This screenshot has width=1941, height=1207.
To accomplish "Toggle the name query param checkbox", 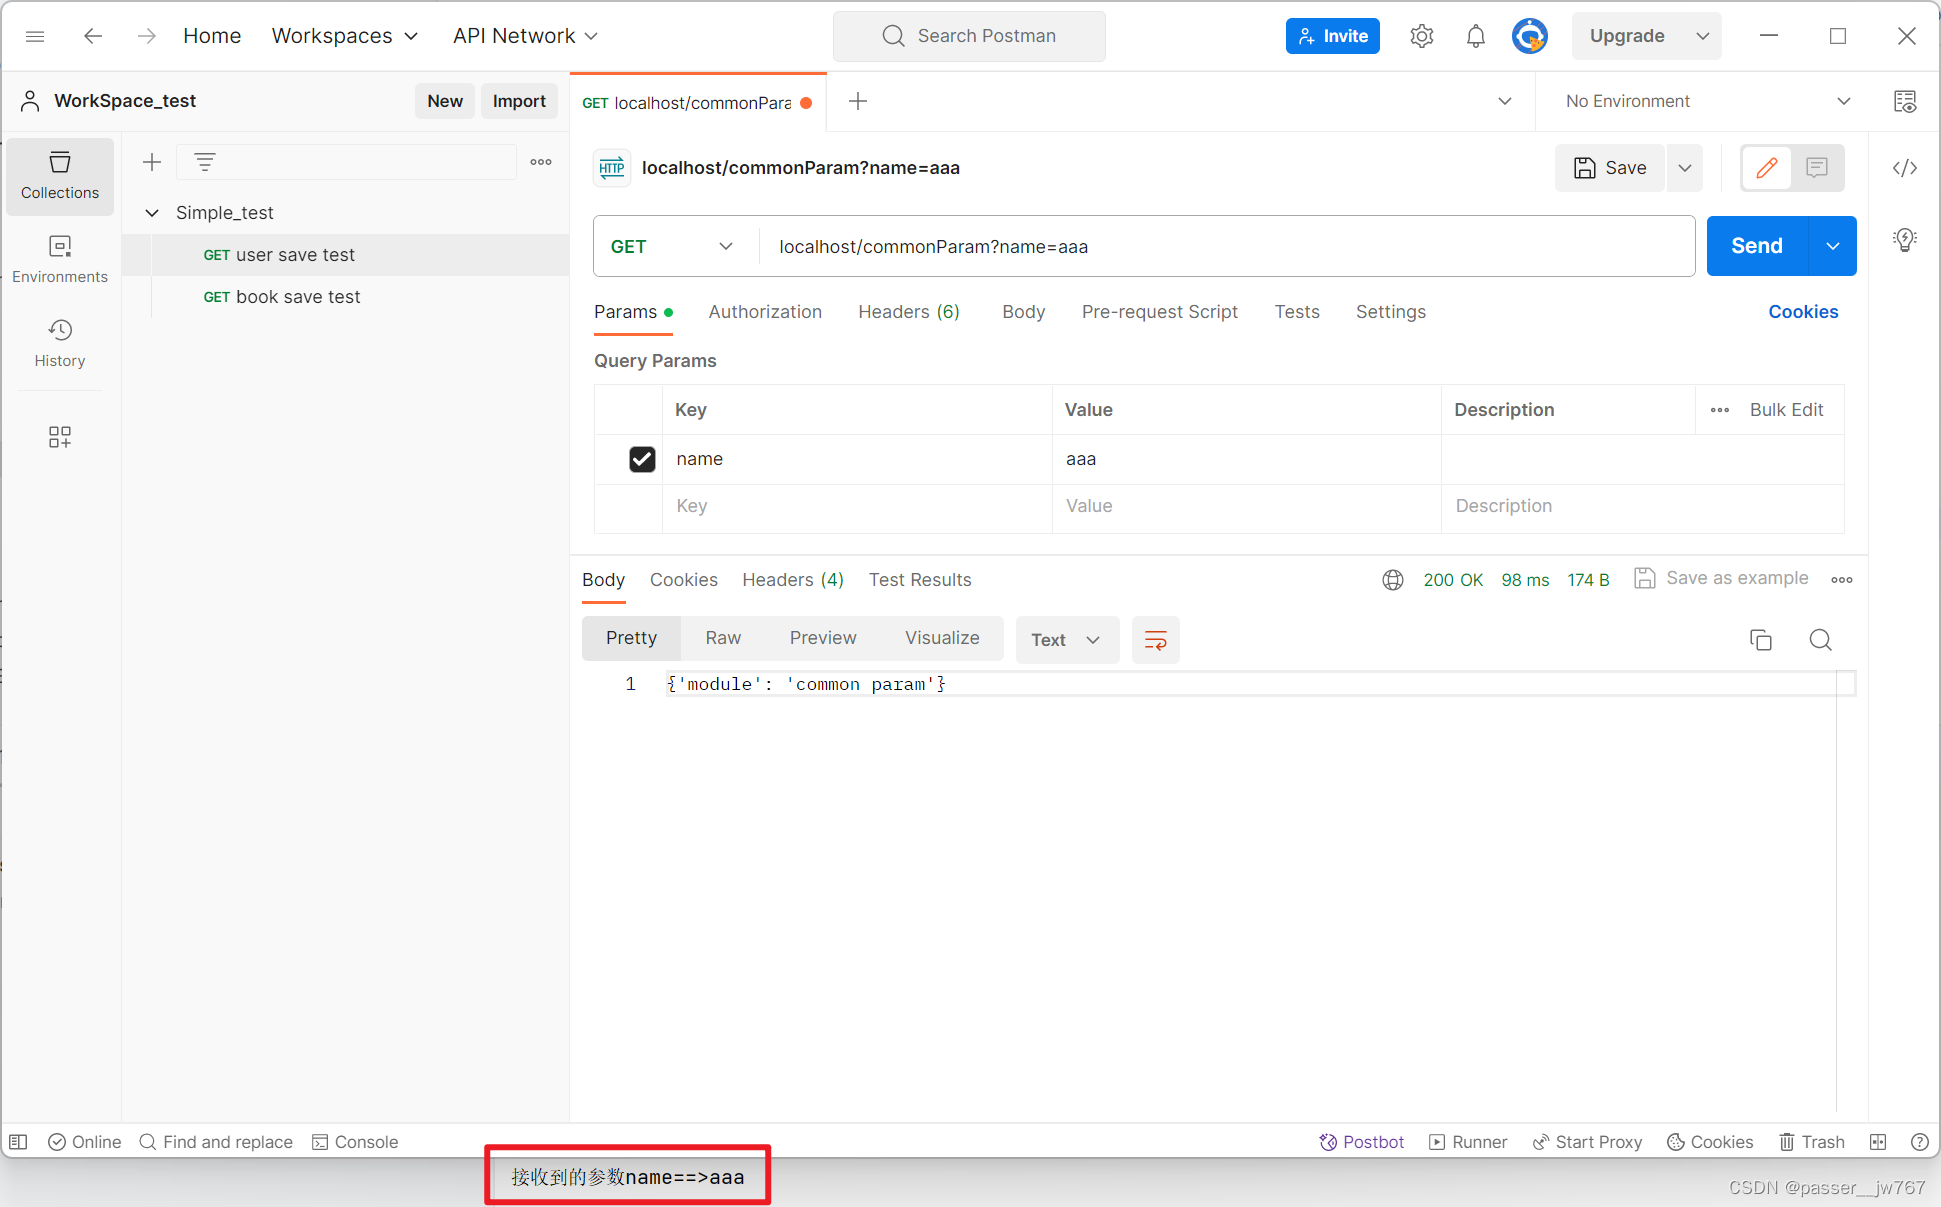I will pyautogui.click(x=641, y=459).
